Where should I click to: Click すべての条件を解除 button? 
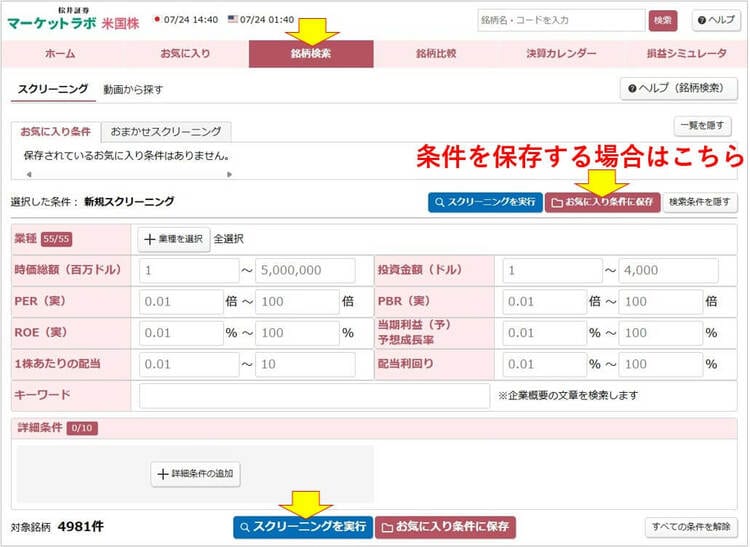pyautogui.click(x=691, y=527)
